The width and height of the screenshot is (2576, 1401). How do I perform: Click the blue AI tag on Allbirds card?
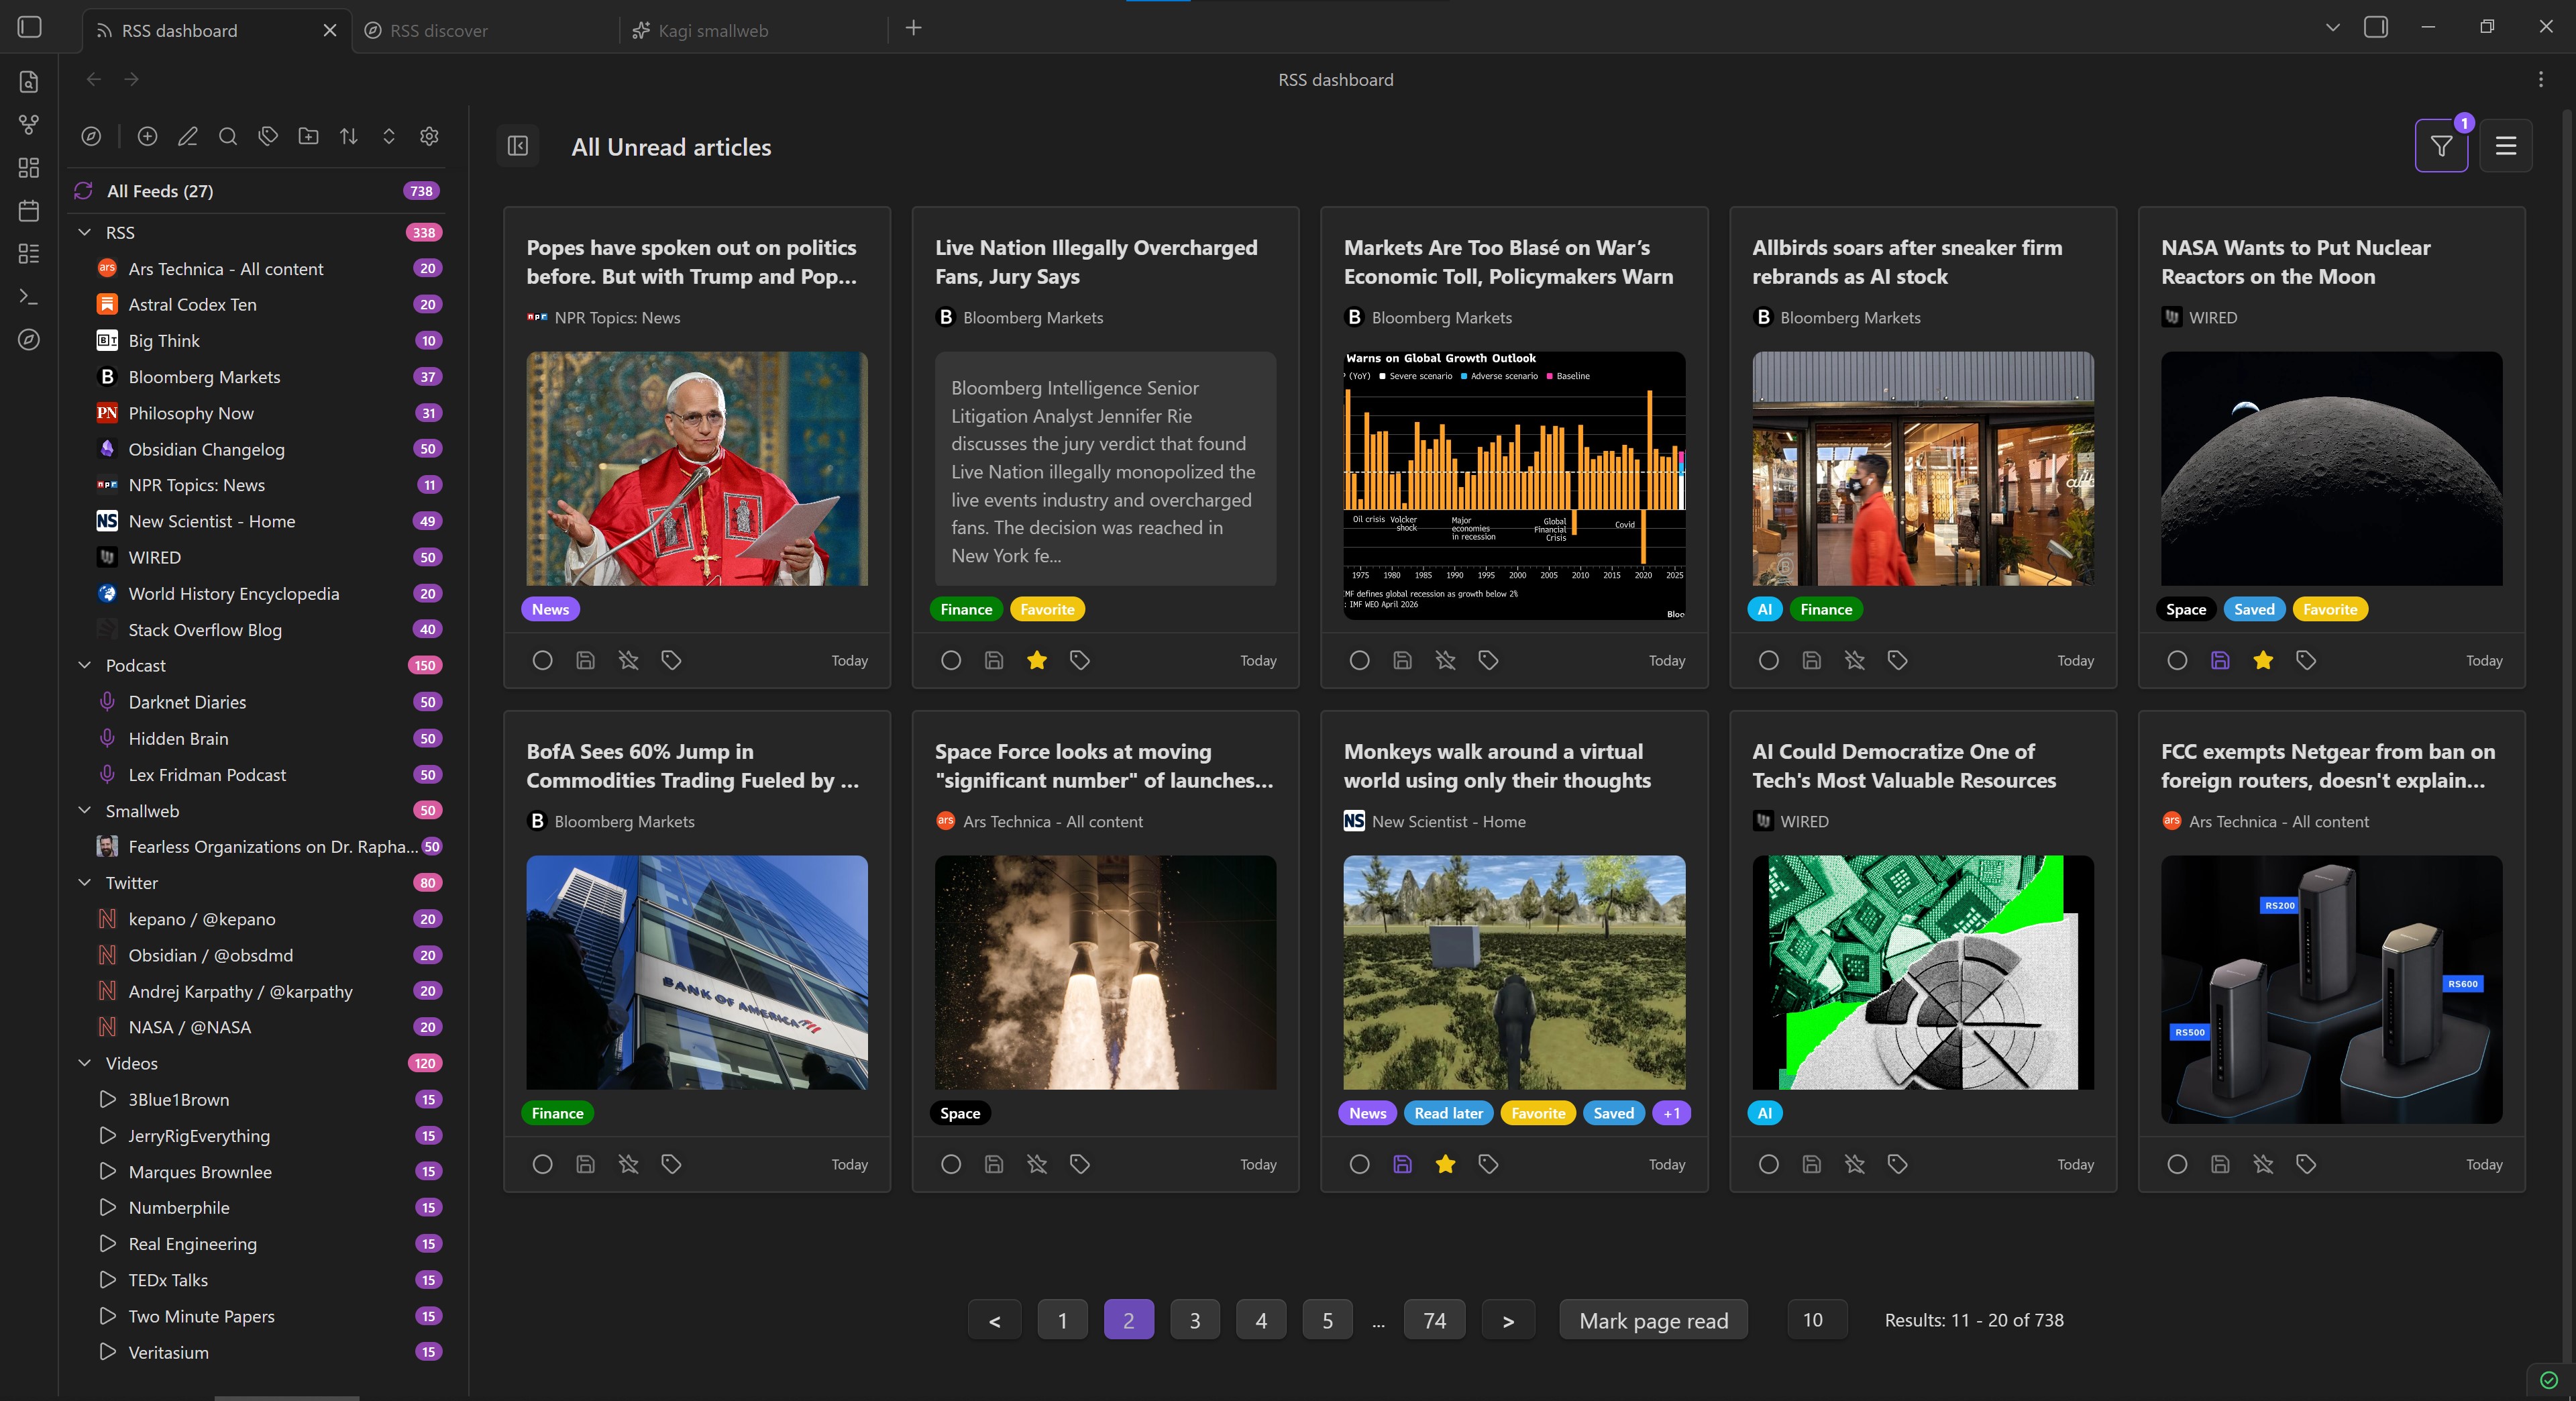pyautogui.click(x=1764, y=609)
